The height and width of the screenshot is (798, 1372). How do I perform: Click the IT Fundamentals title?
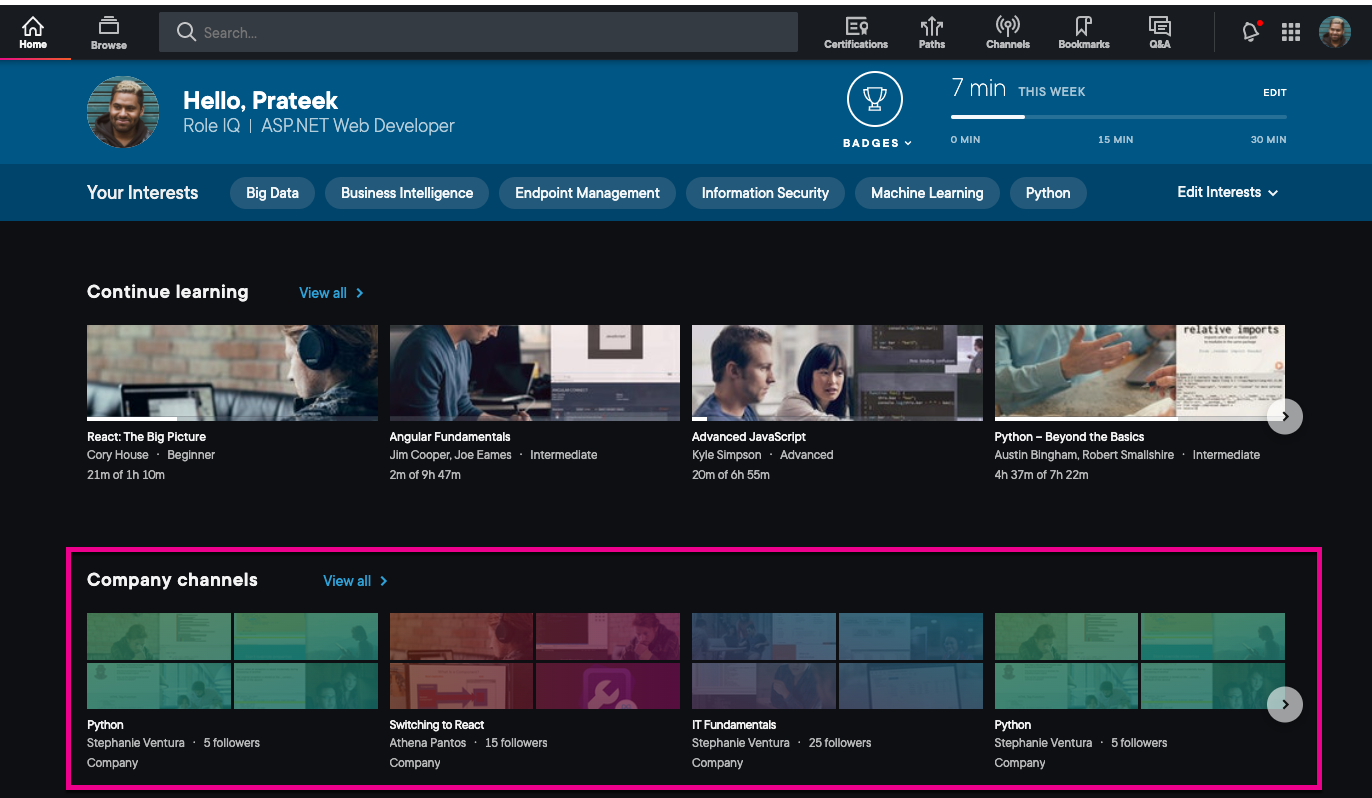734,725
